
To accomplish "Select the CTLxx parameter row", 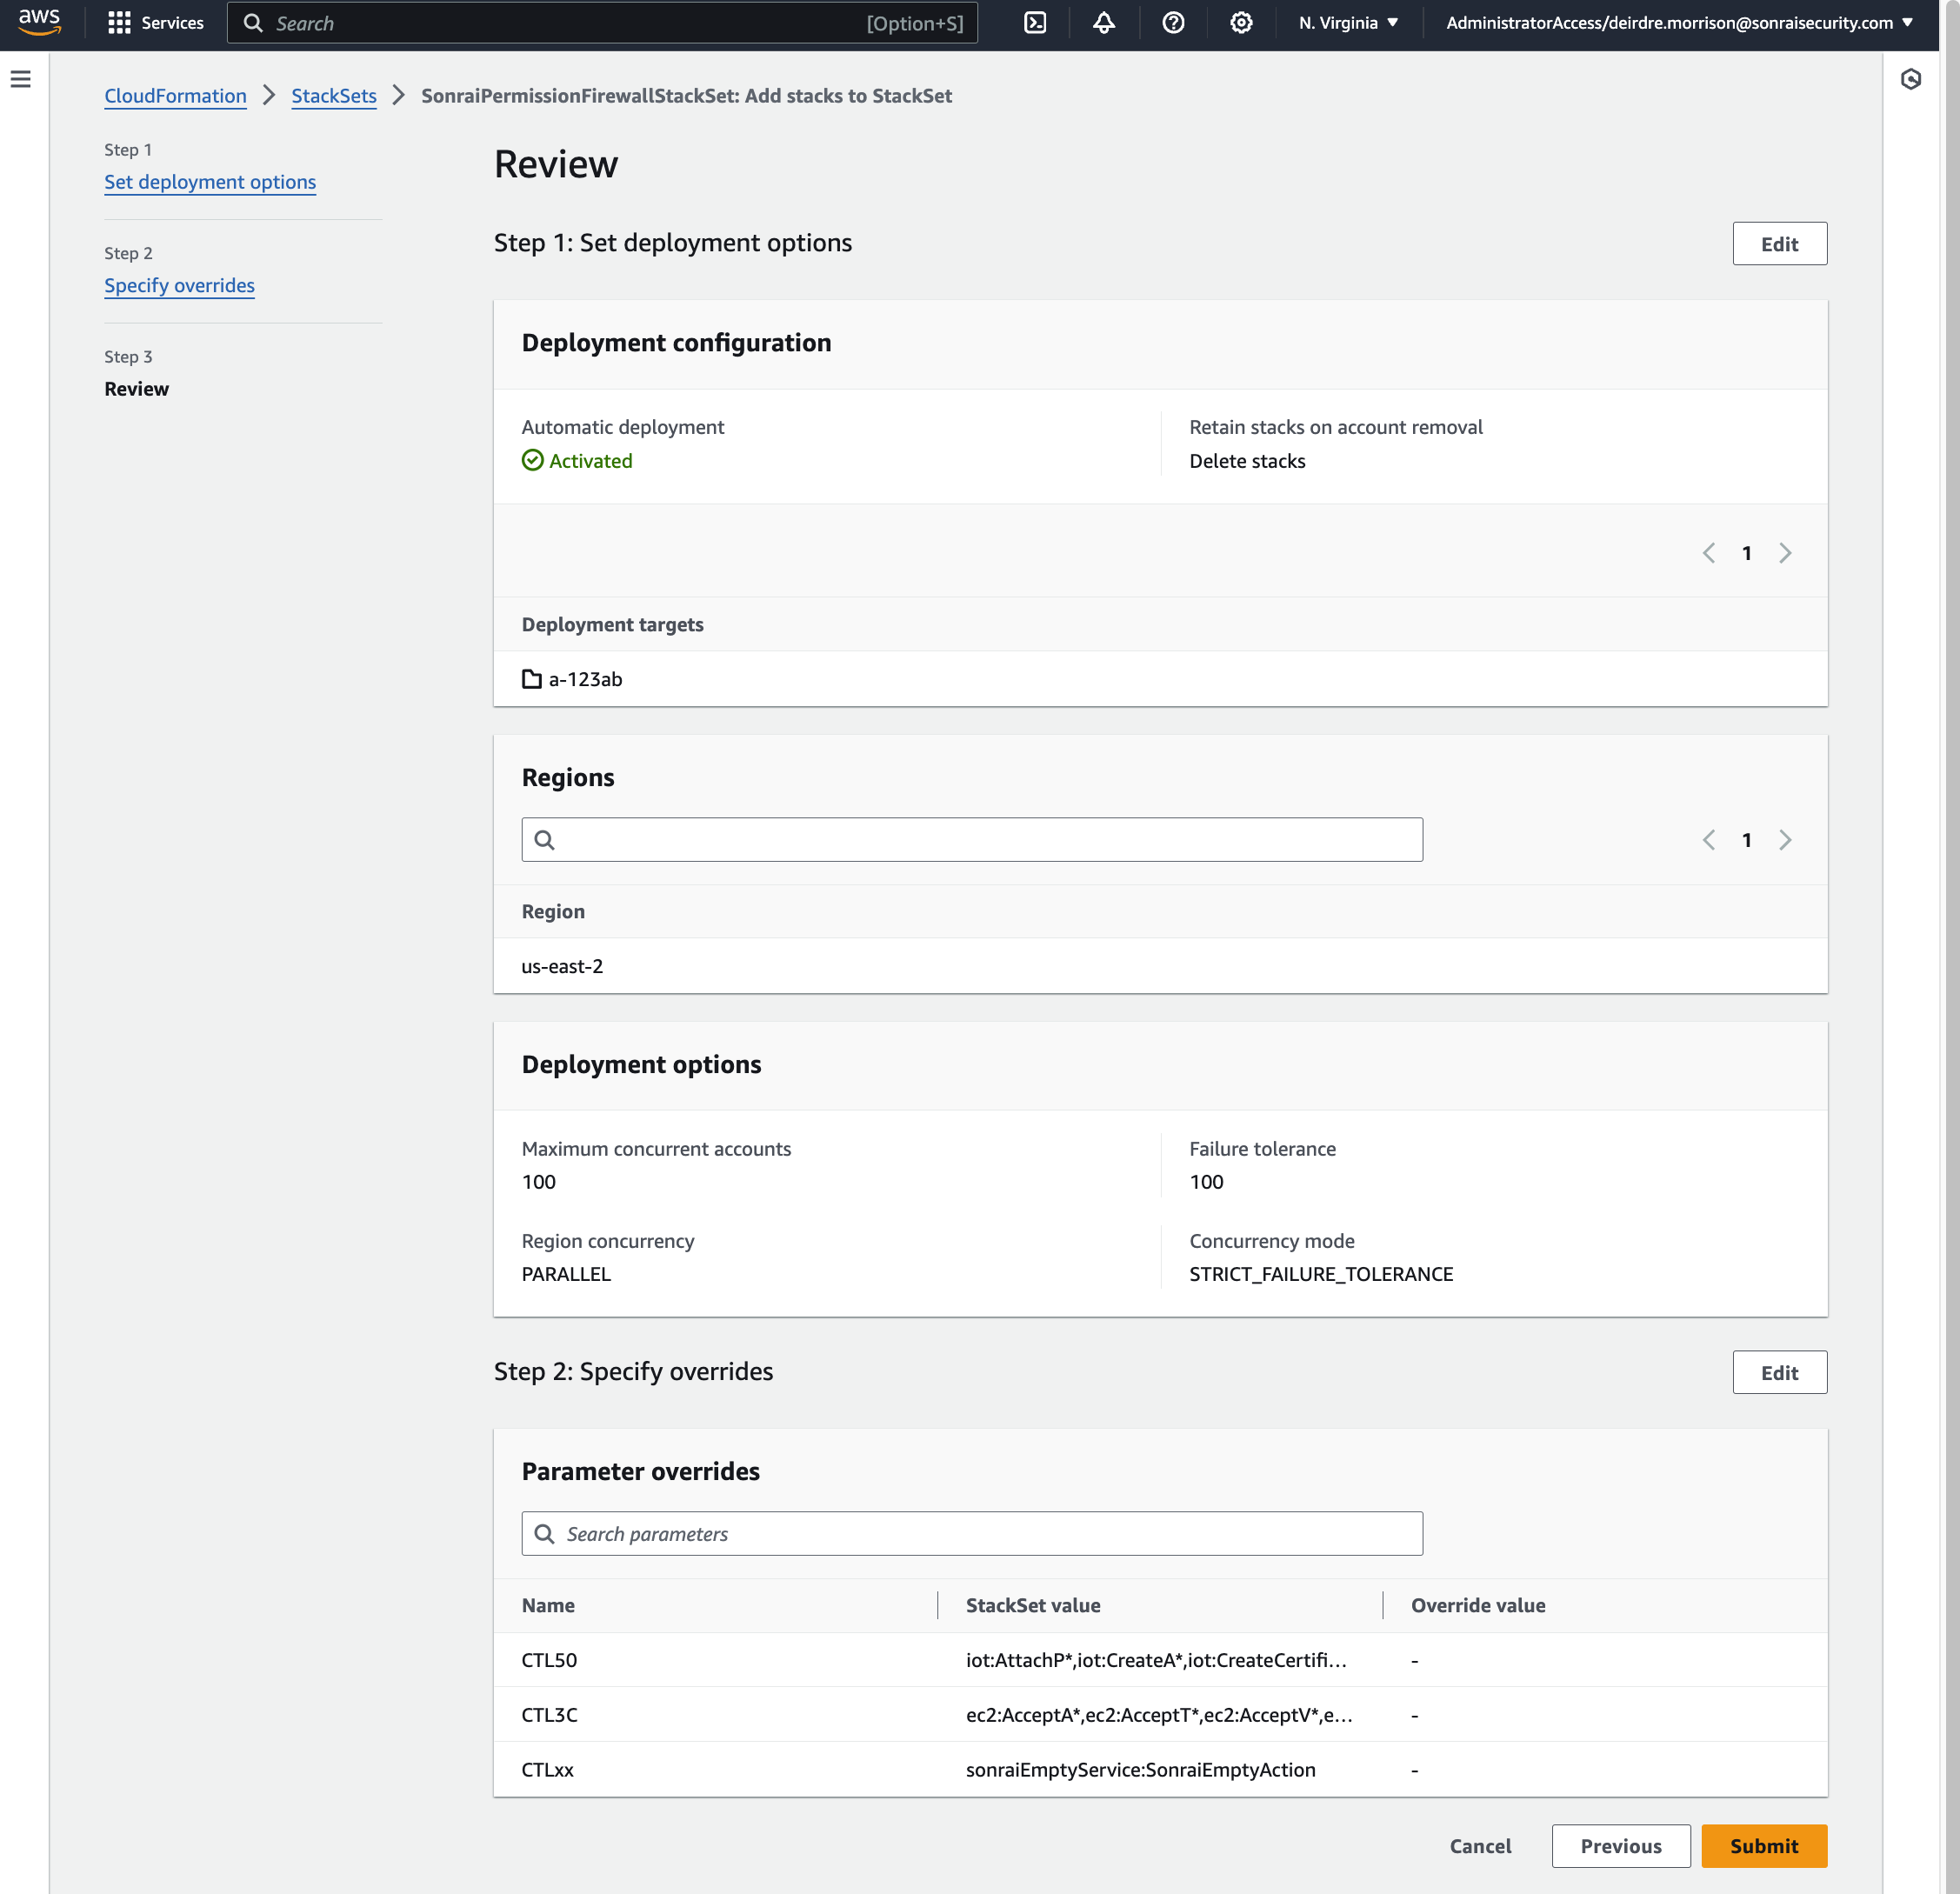I will click(x=1160, y=1770).
